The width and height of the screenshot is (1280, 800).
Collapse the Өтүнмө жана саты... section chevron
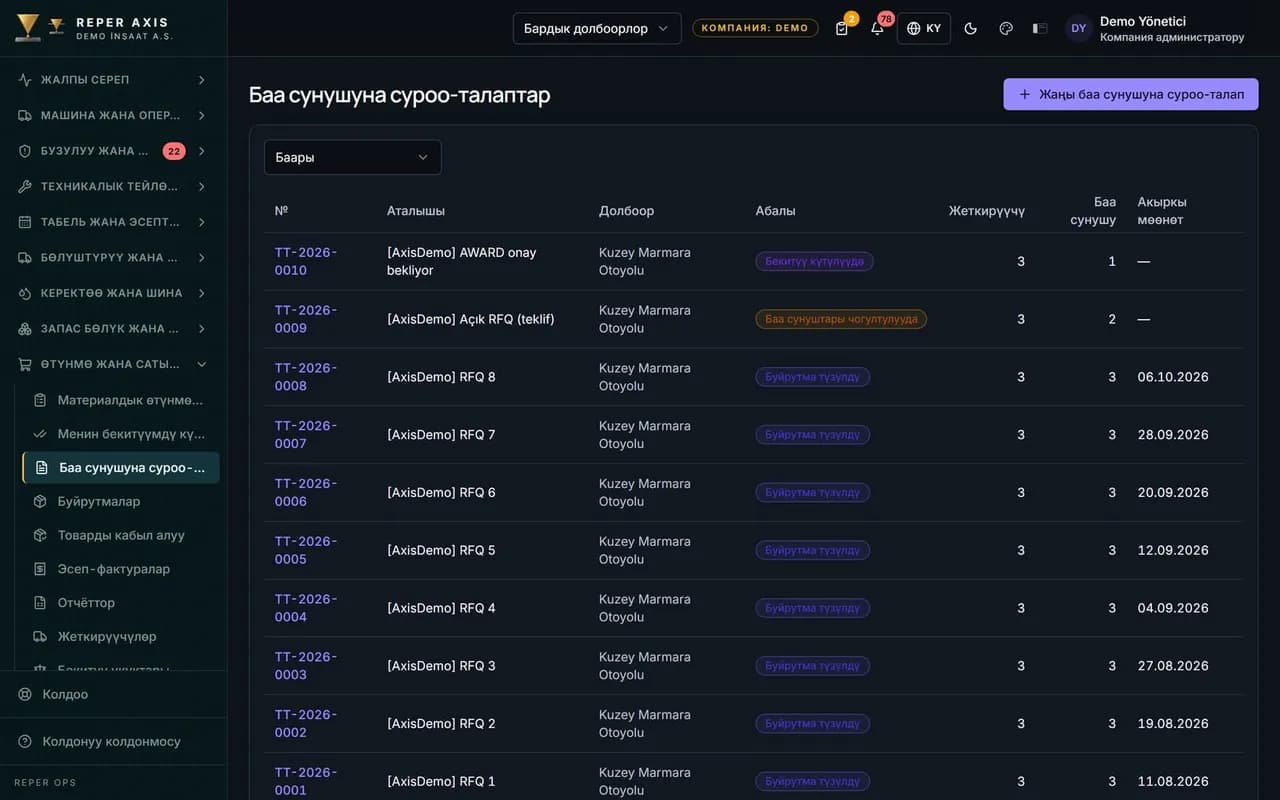(202, 364)
